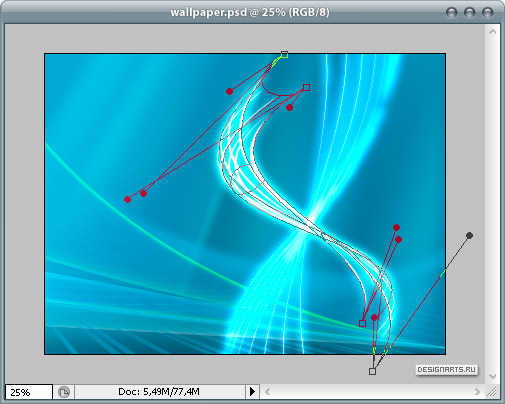Click the rightmost window control button in title bar

tap(487, 13)
